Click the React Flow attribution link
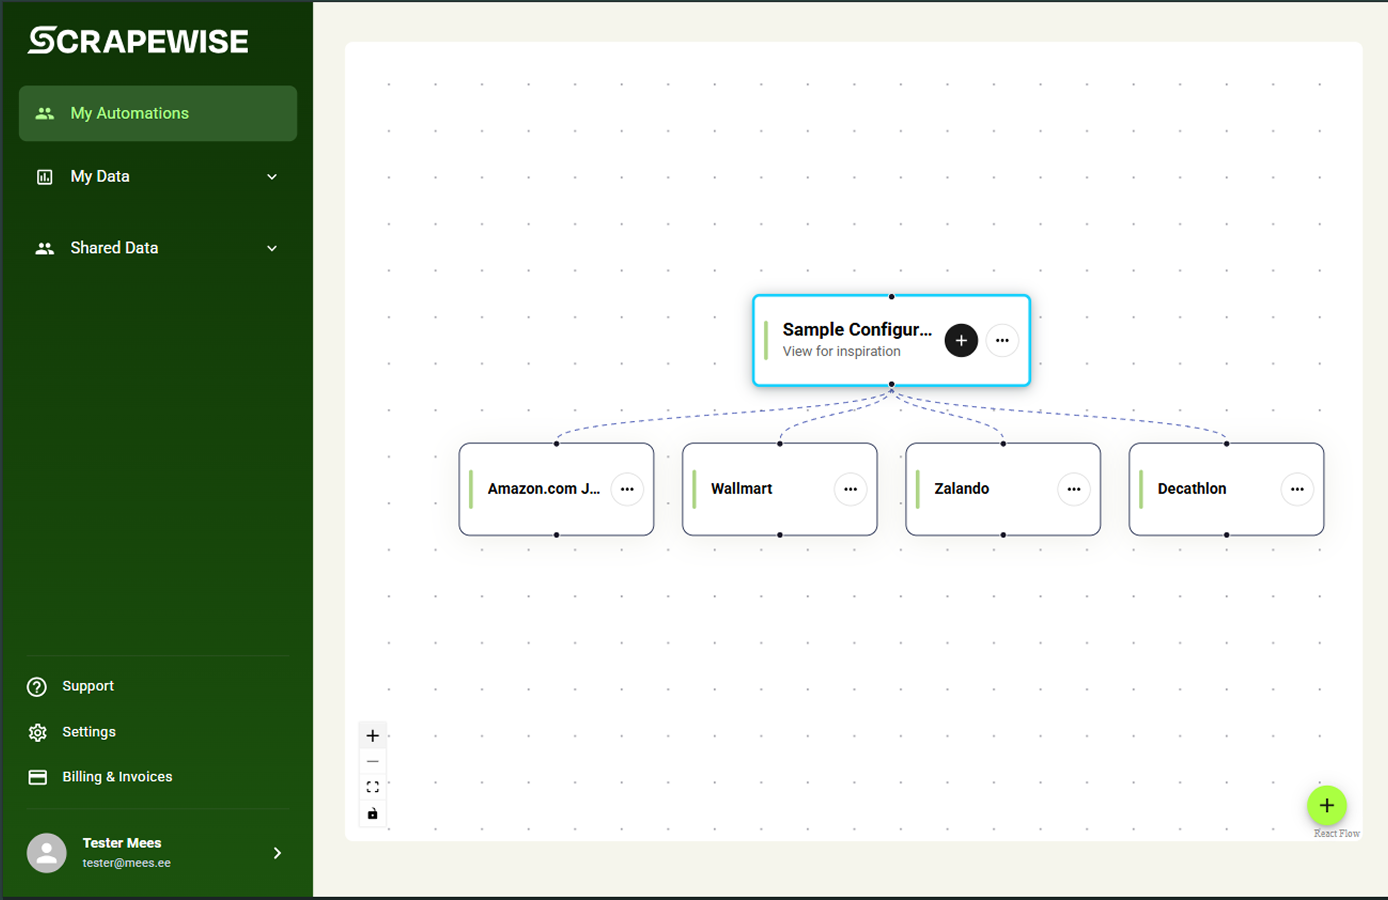The width and height of the screenshot is (1388, 900). [1337, 833]
